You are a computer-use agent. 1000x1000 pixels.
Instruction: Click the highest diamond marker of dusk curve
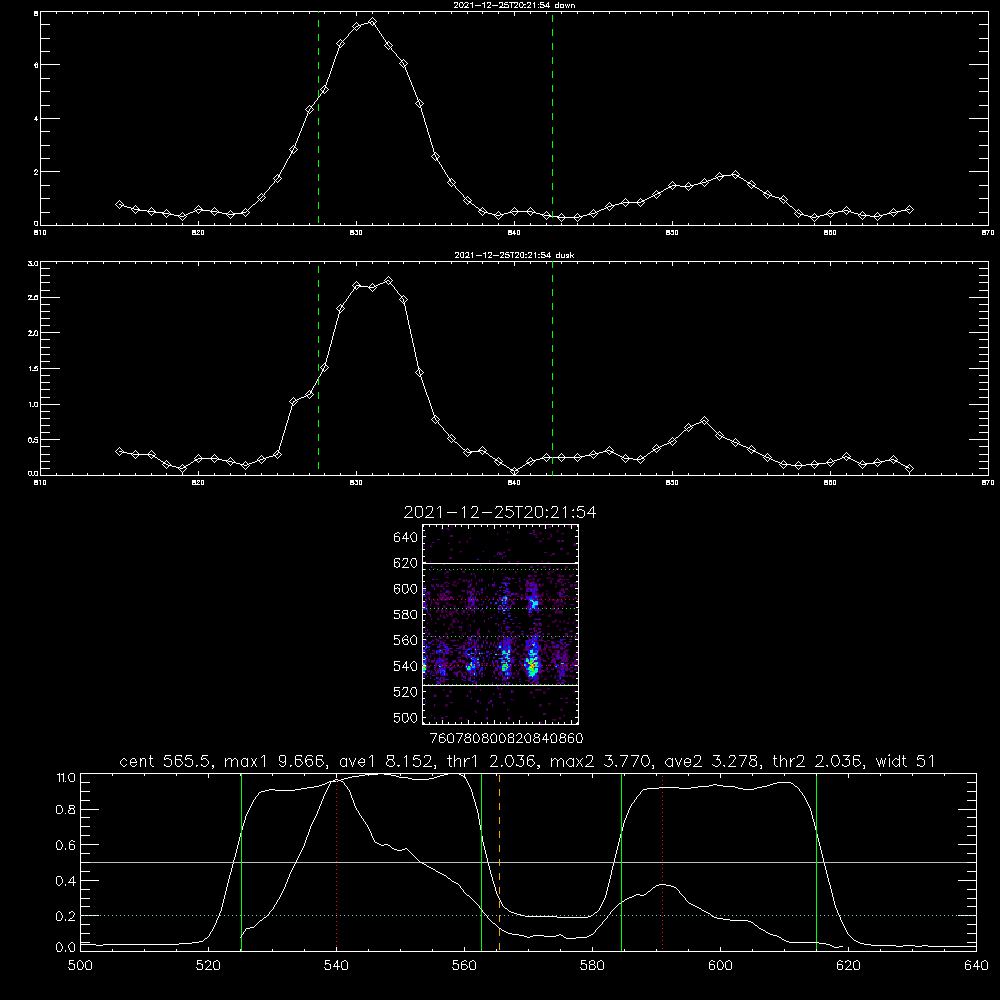pos(388,281)
